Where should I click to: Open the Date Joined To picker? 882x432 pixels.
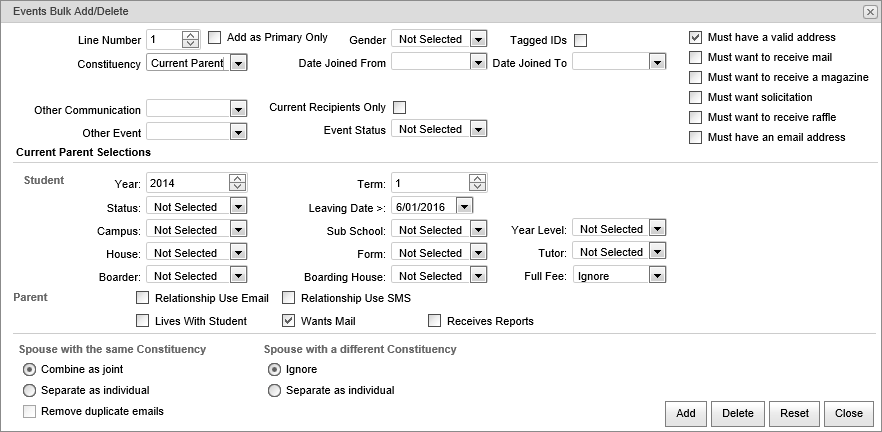658,62
